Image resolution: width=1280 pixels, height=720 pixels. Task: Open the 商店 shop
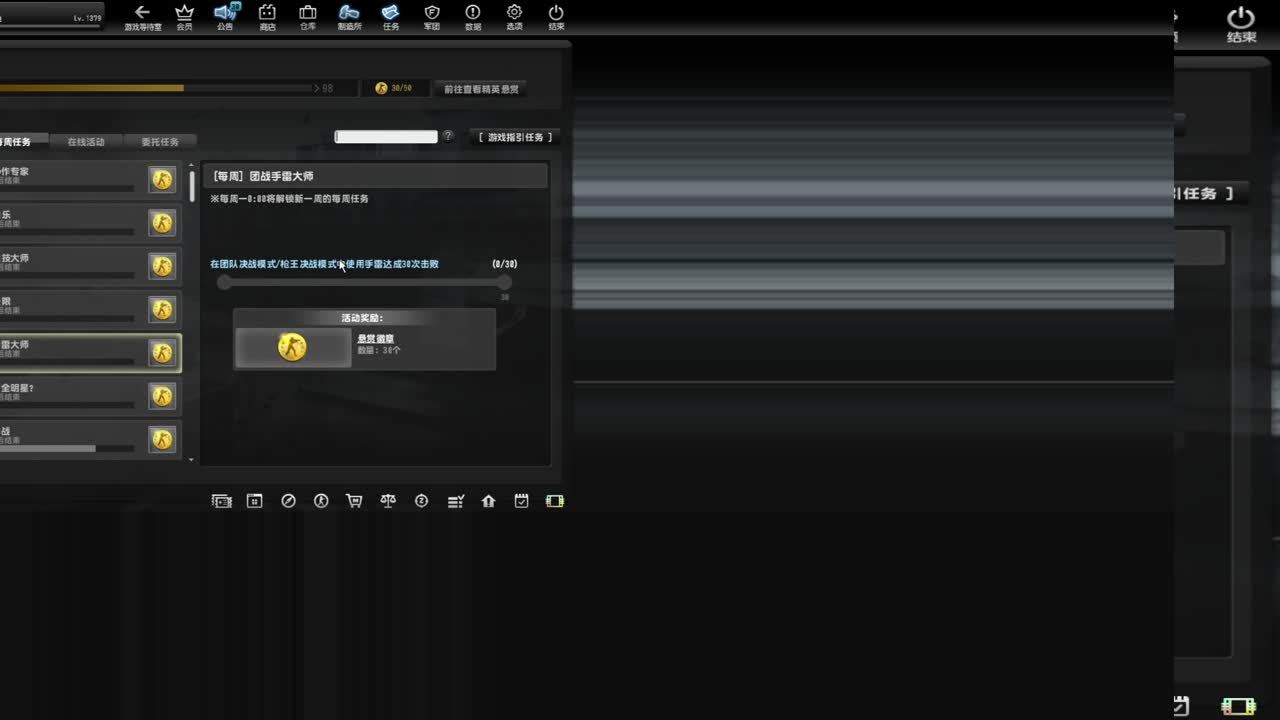[x=267, y=17]
